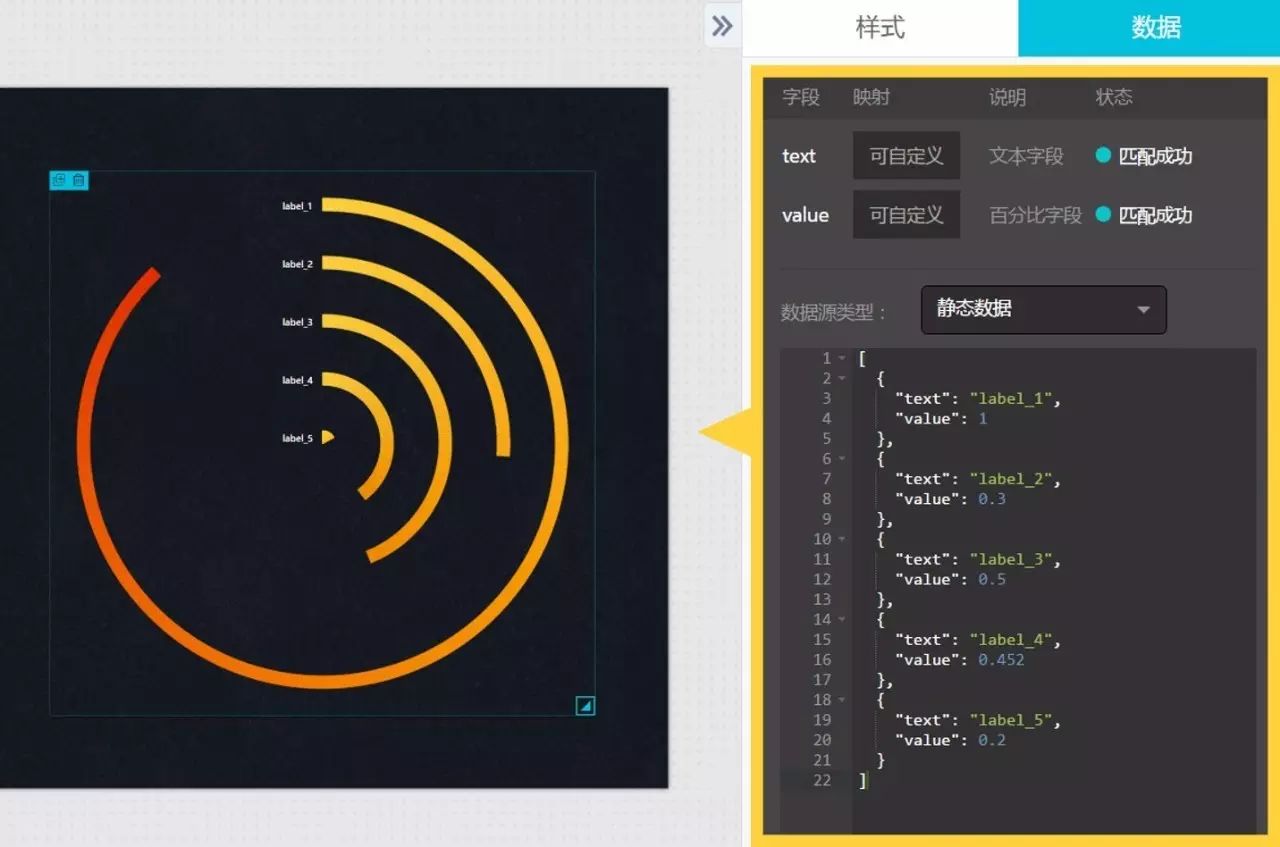The image size is (1280, 847).
Task: Click the teal status dot for value field
Action: click(x=1103, y=214)
